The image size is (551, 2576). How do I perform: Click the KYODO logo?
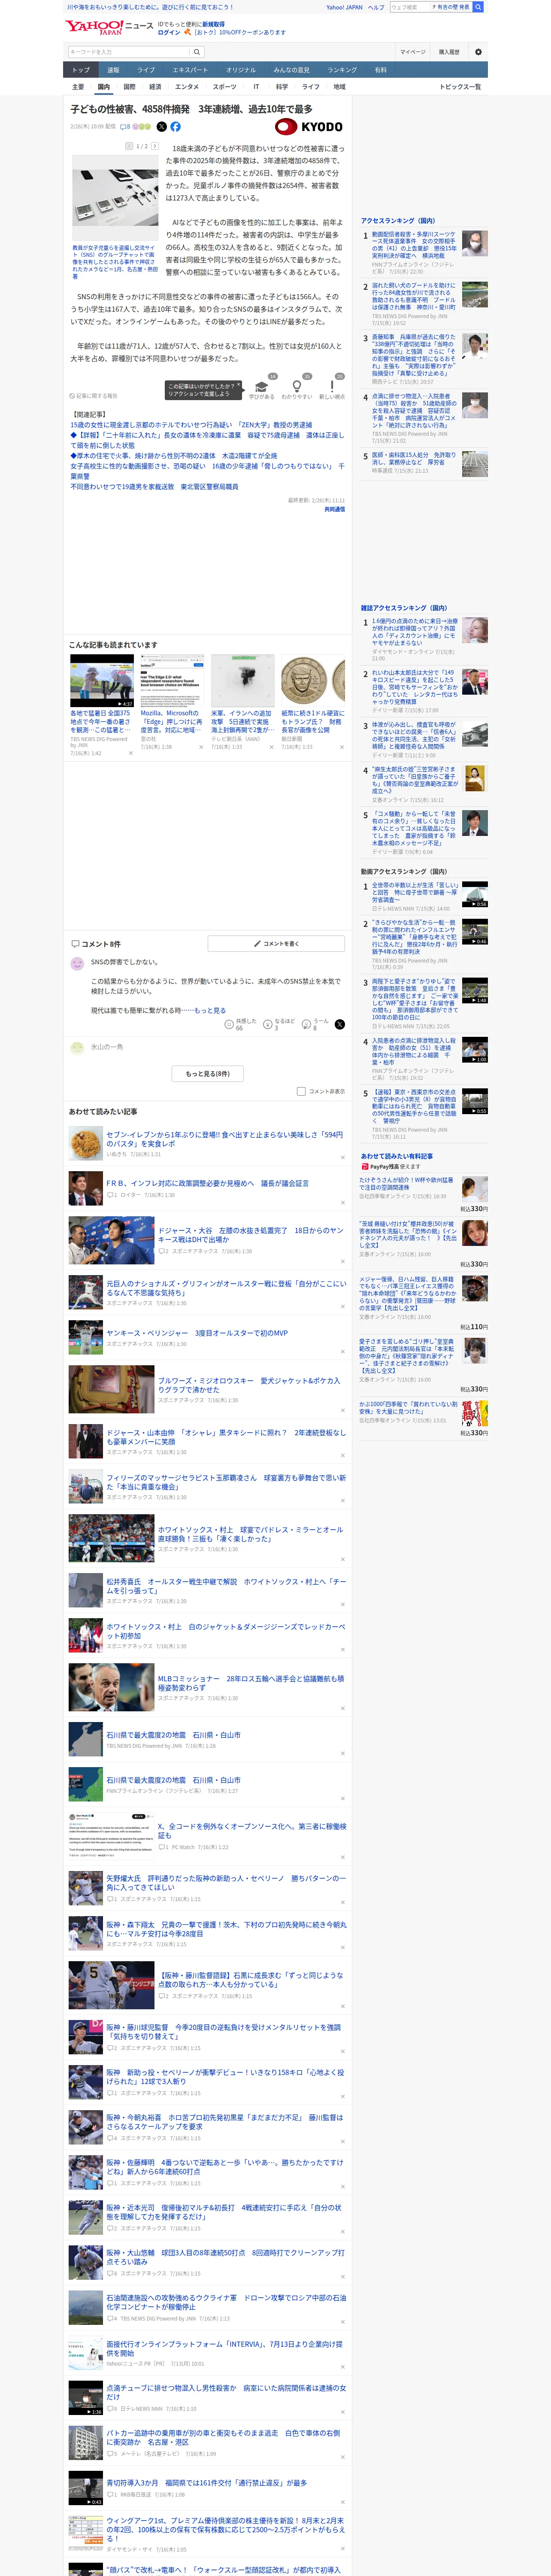coord(309,127)
